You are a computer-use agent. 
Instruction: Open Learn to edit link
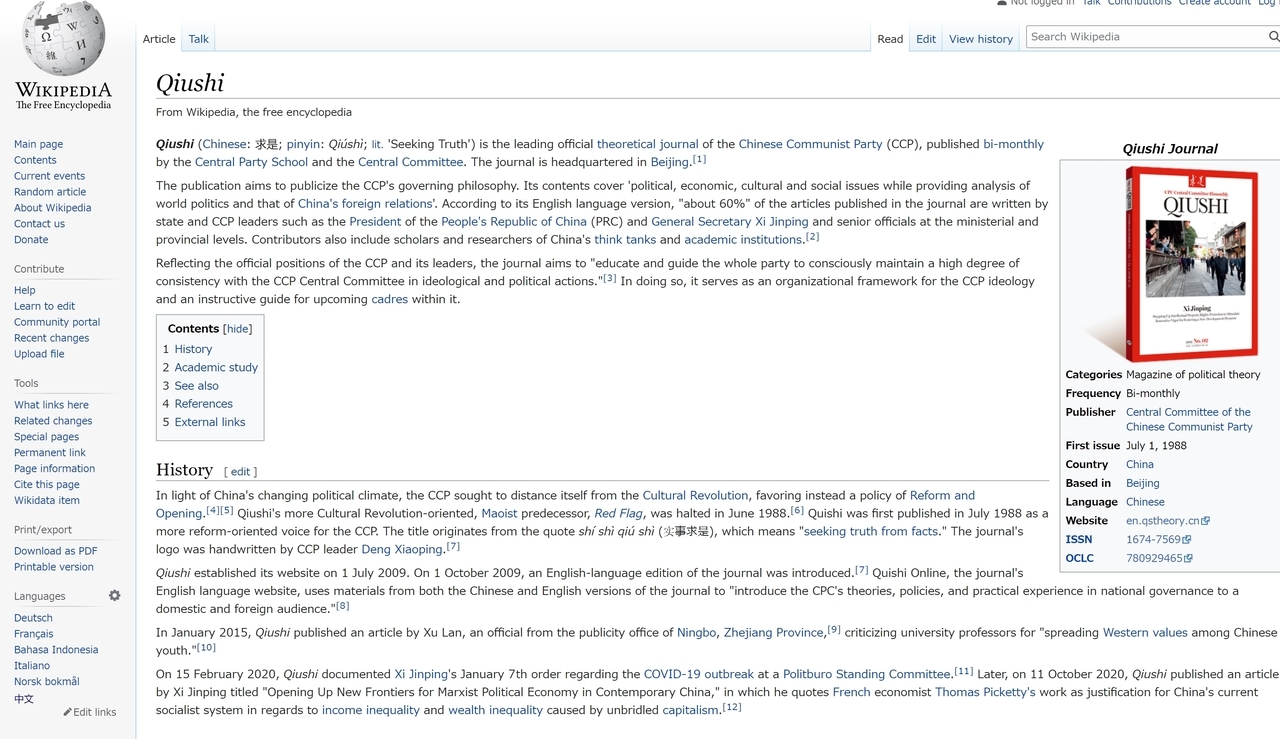click(44, 306)
